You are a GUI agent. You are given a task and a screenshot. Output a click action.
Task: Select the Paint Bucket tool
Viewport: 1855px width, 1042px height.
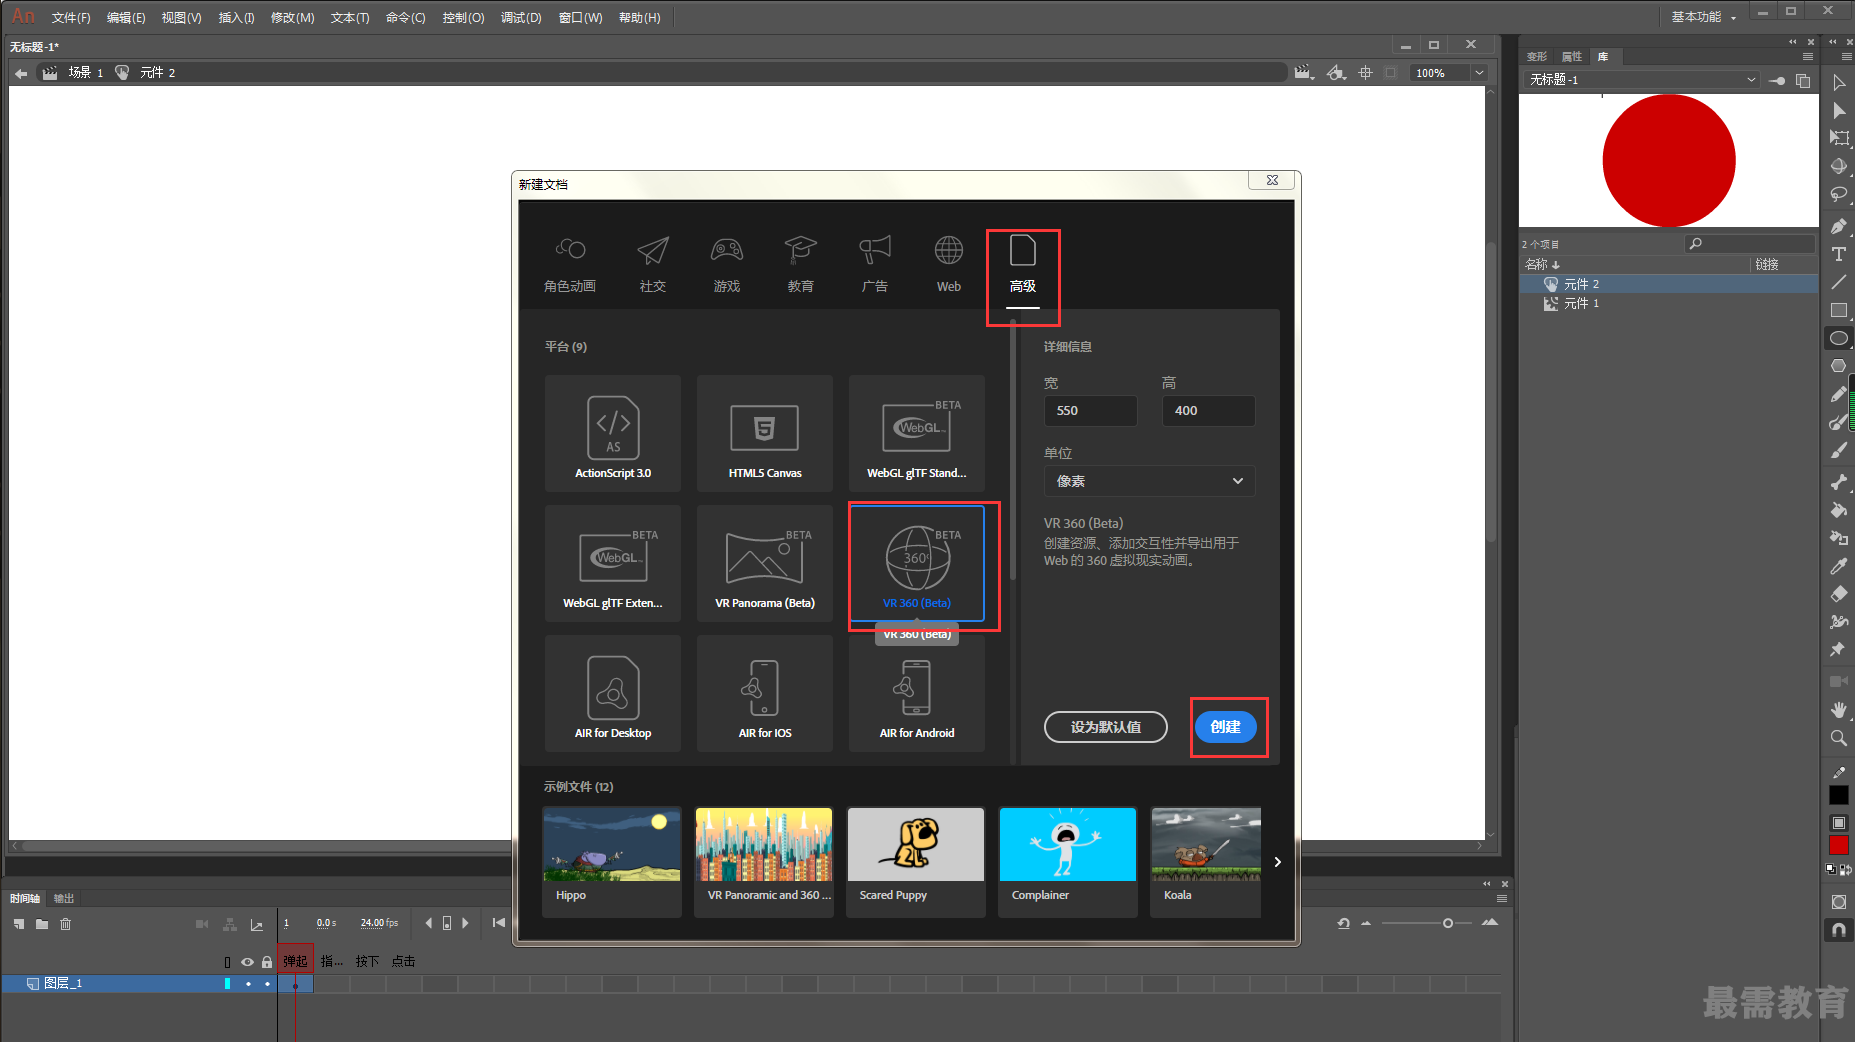coord(1838,510)
